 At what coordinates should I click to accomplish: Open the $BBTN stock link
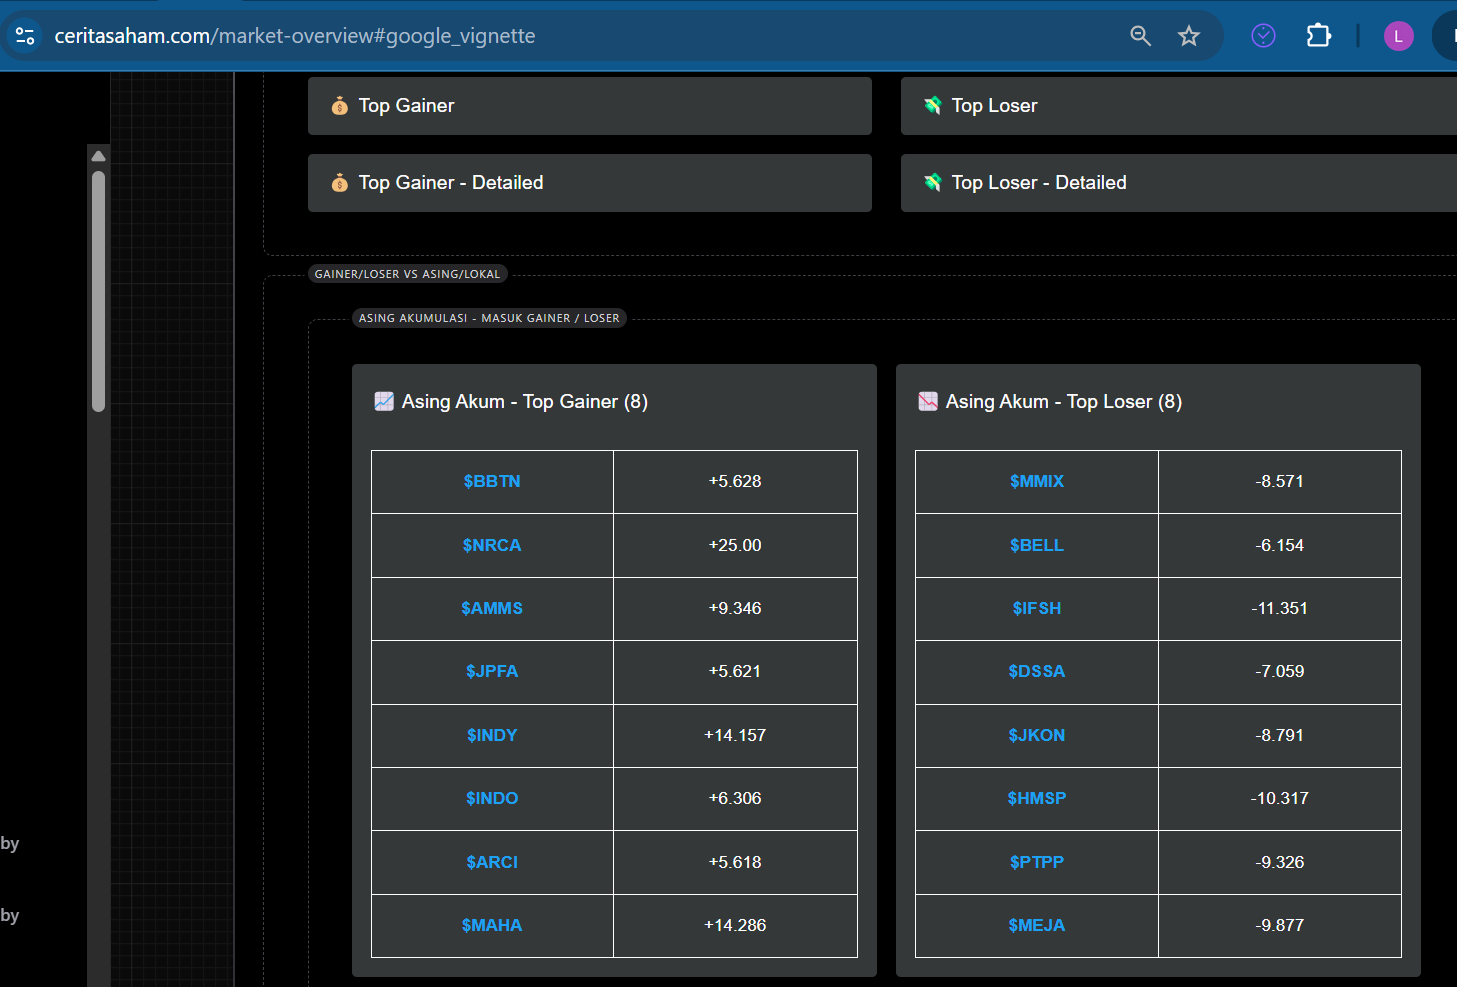(x=492, y=481)
